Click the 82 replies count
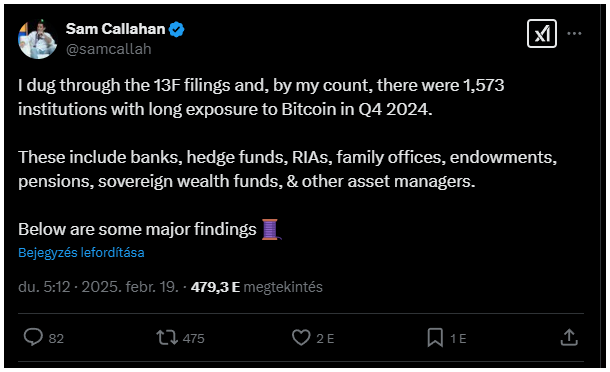Image resolution: width=610 pixels, height=372 pixels. pos(56,339)
